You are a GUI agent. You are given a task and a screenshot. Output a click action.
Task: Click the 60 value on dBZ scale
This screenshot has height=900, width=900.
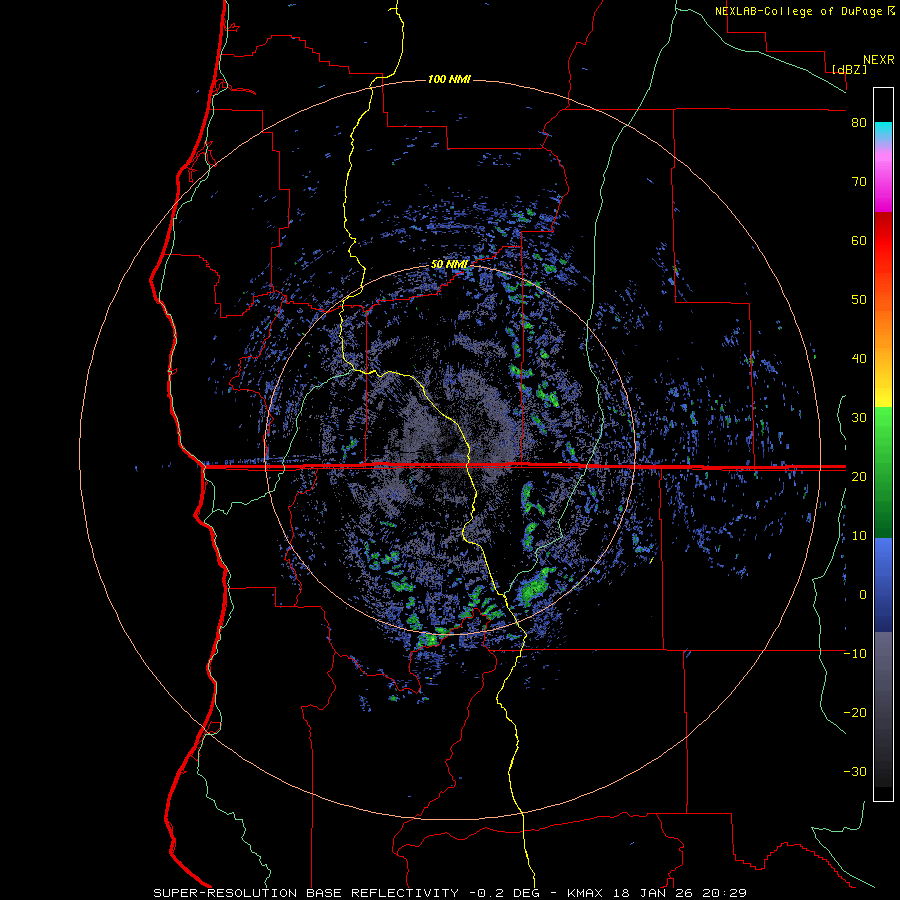[x=859, y=241]
